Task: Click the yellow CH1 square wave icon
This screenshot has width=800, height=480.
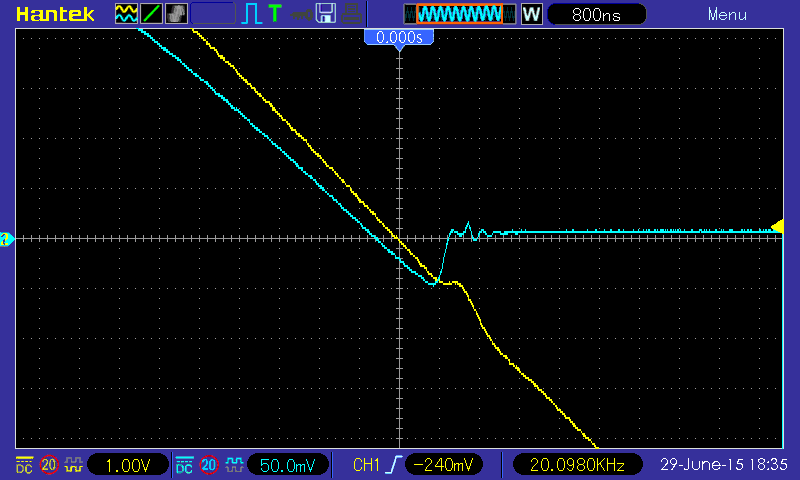Action: coord(74,465)
